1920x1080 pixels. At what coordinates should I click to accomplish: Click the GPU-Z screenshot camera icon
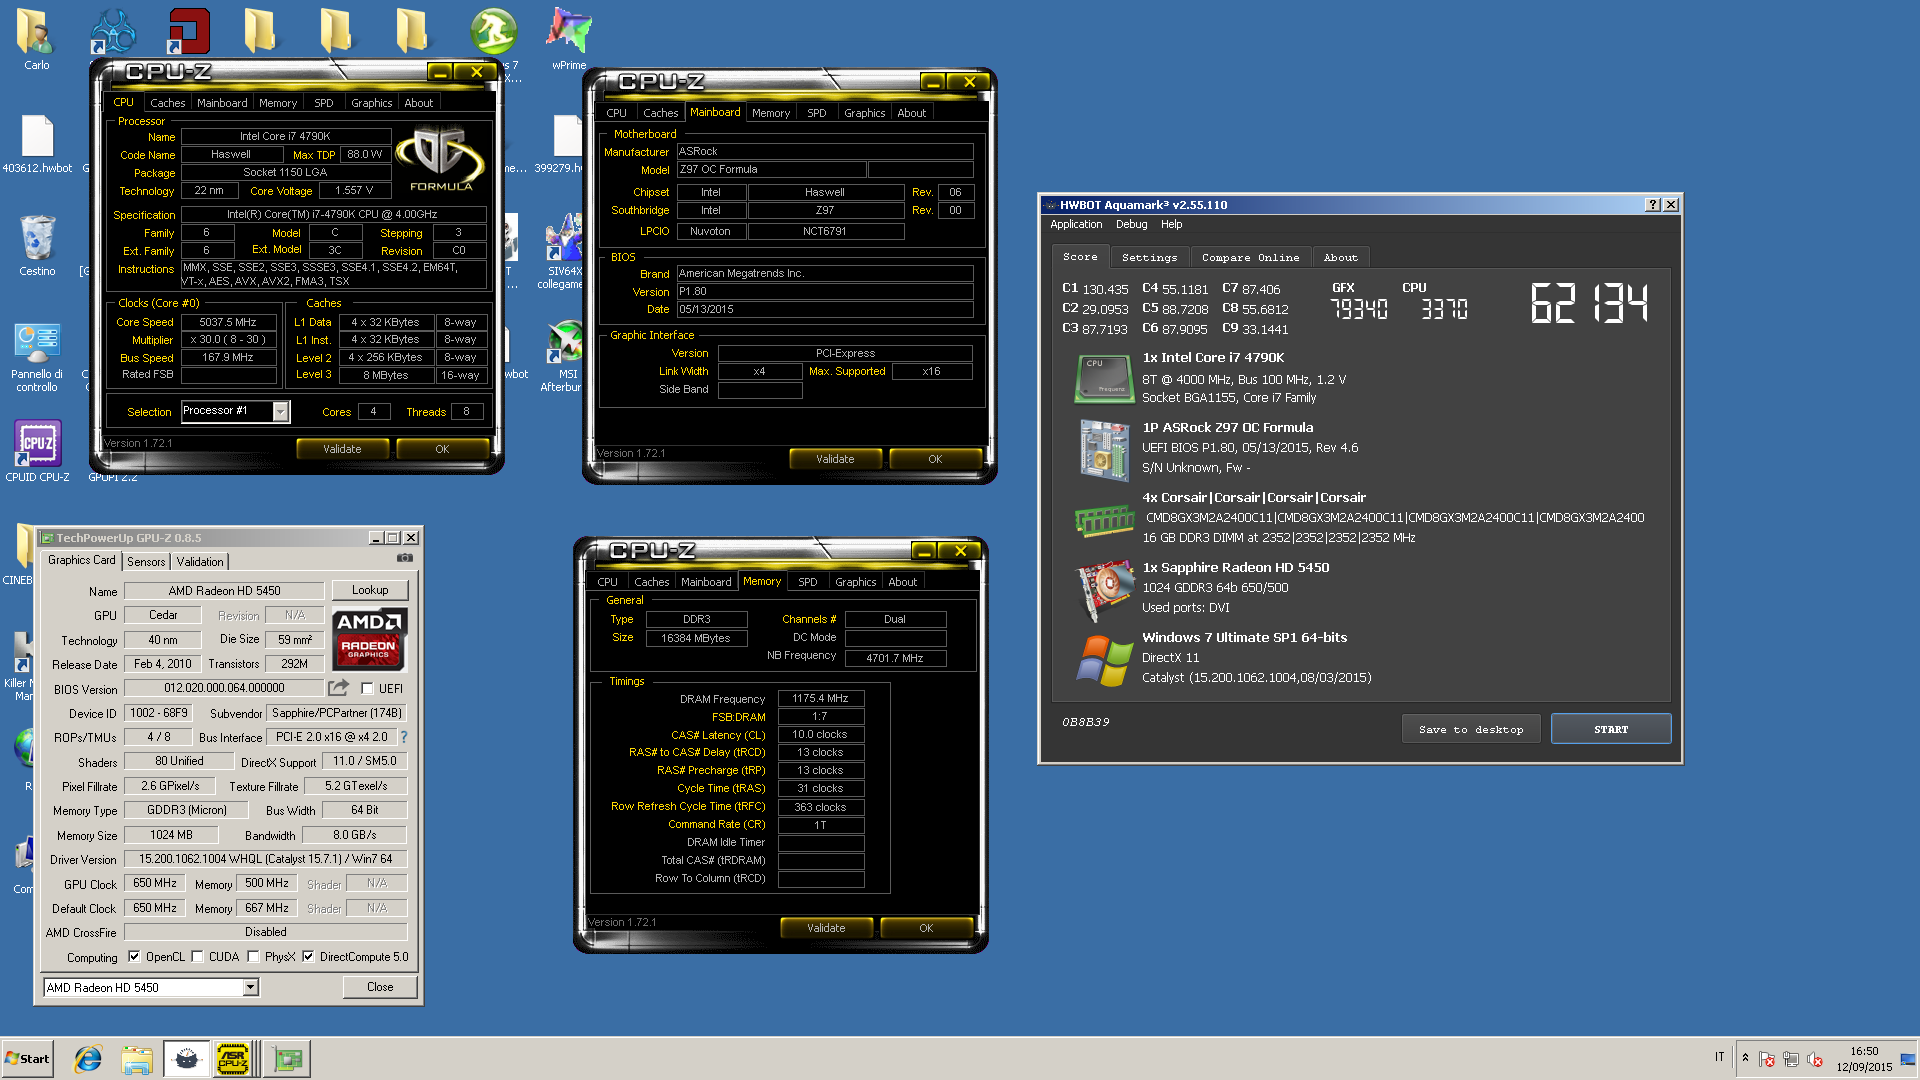(x=405, y=558)
